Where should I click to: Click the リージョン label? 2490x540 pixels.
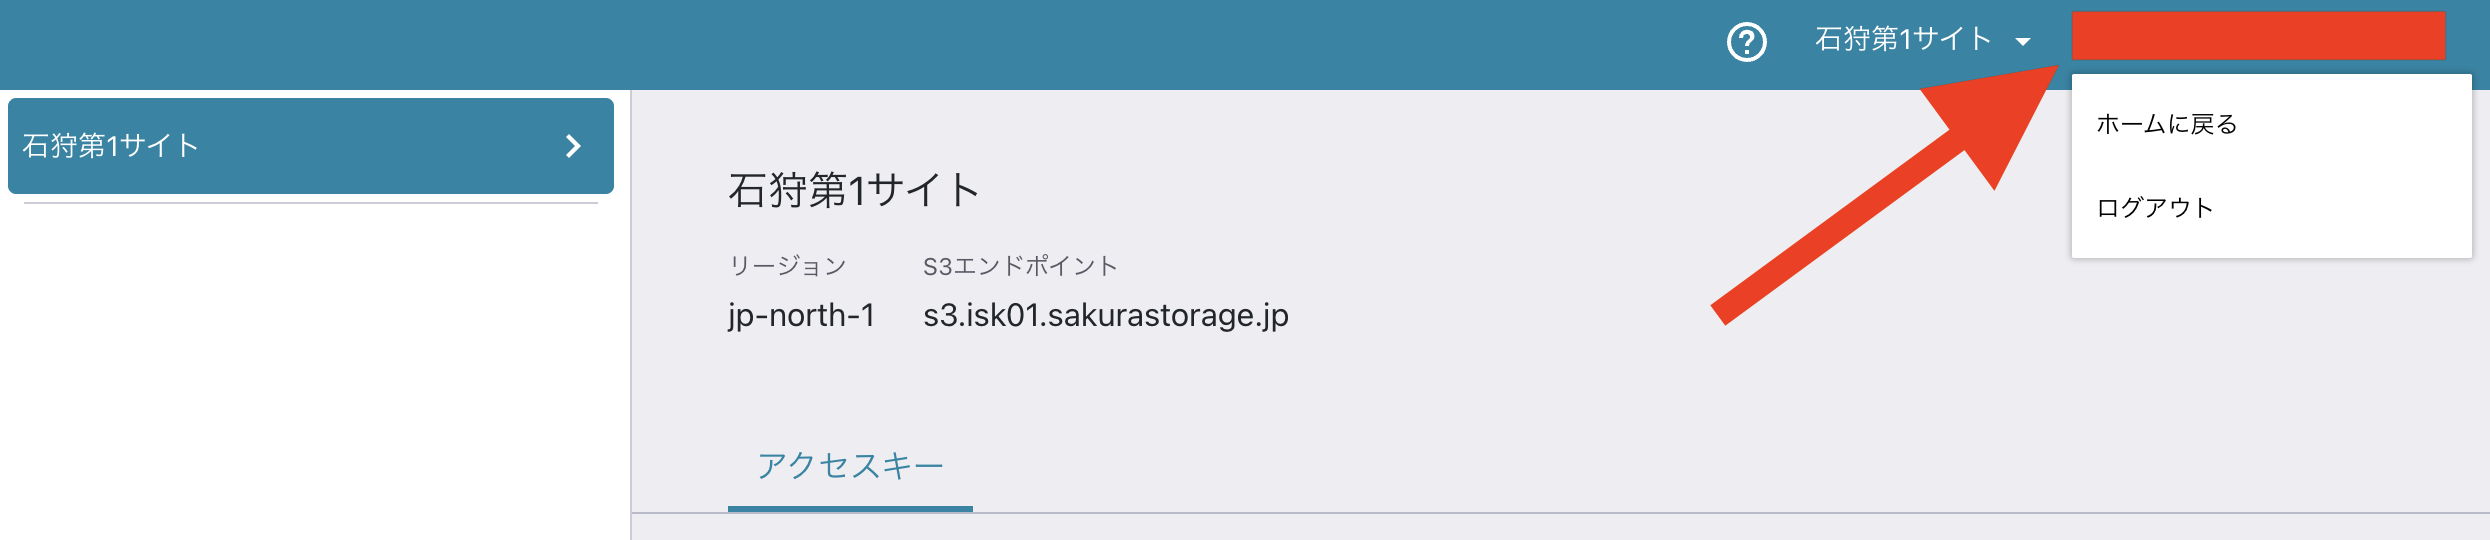click(787, 266)
